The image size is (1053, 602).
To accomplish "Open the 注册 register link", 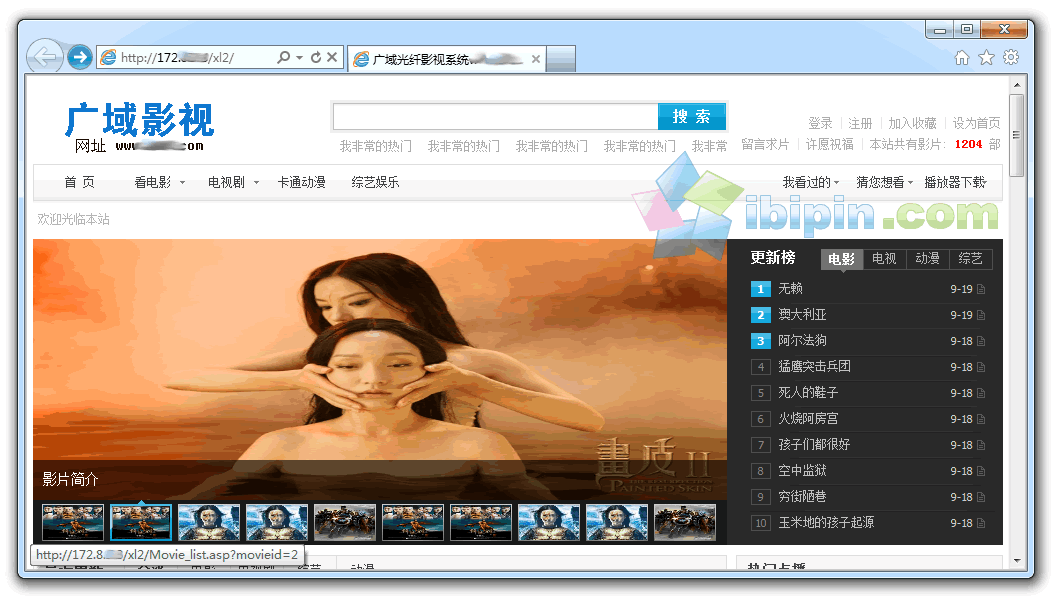I will click(860, 123).
